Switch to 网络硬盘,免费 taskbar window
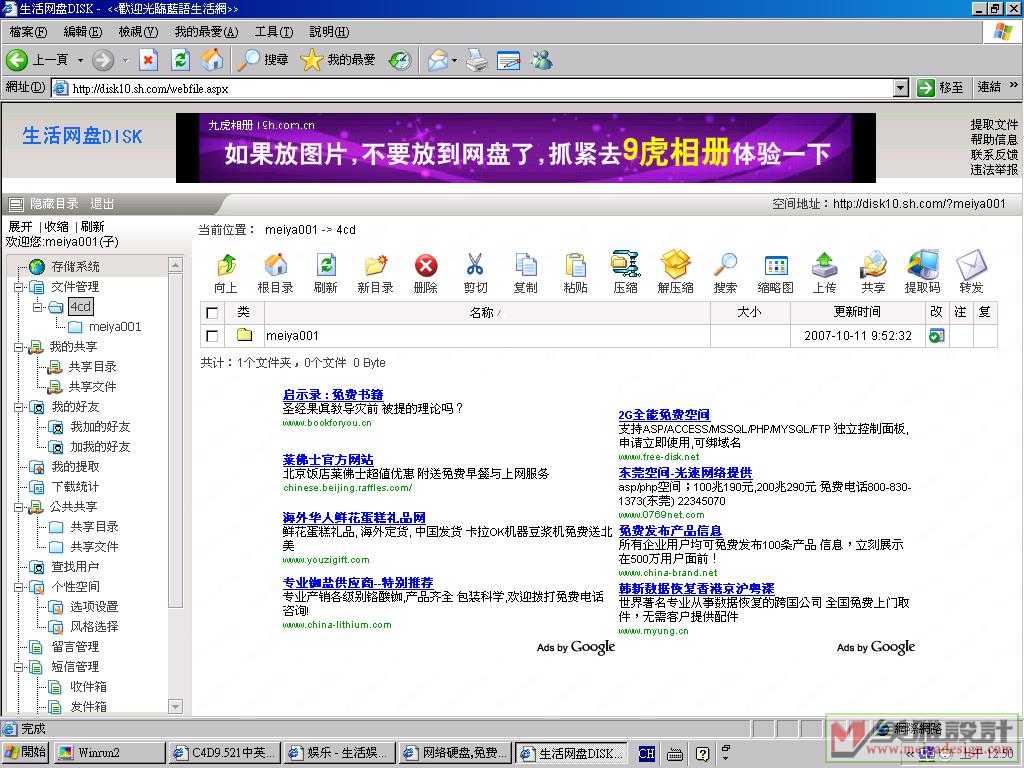Image resolution: width=1024 pixels, height=768 pixels. [x=455, y=752]
